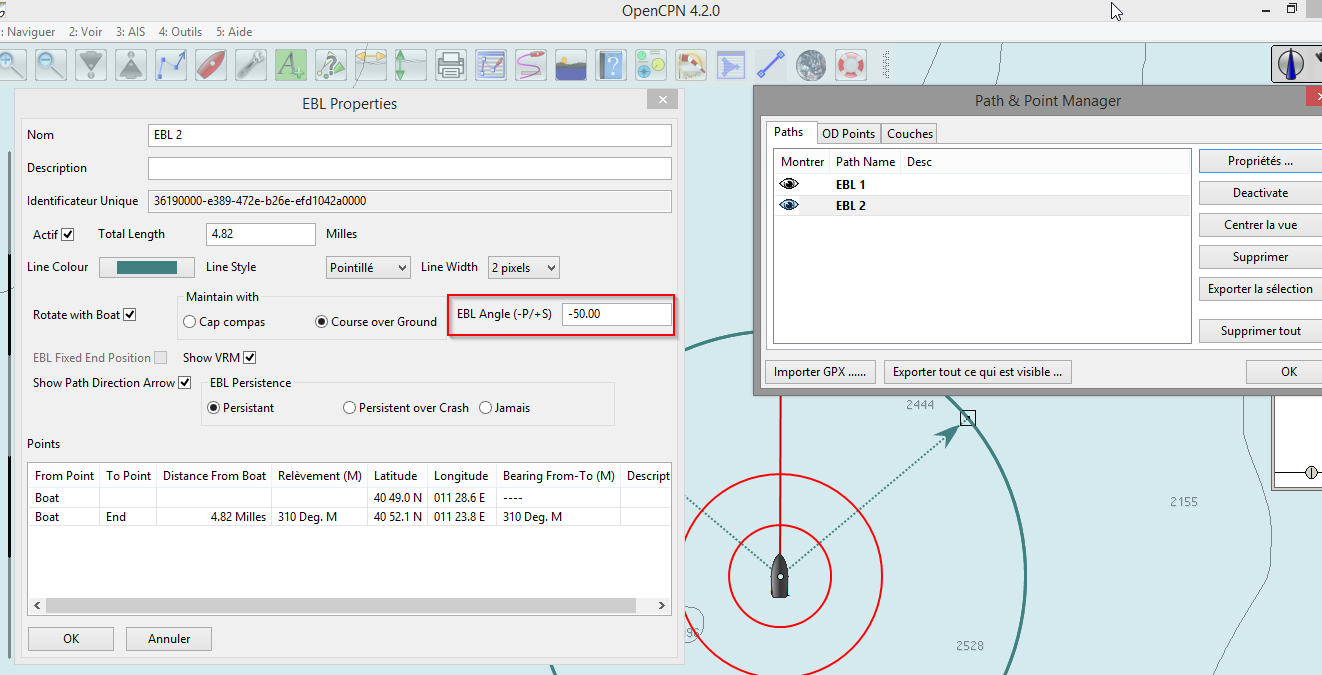Viewport: 1322px width, 675px height.
Task: Click the EBL Angle input field
Action: (x=616, y=314)
